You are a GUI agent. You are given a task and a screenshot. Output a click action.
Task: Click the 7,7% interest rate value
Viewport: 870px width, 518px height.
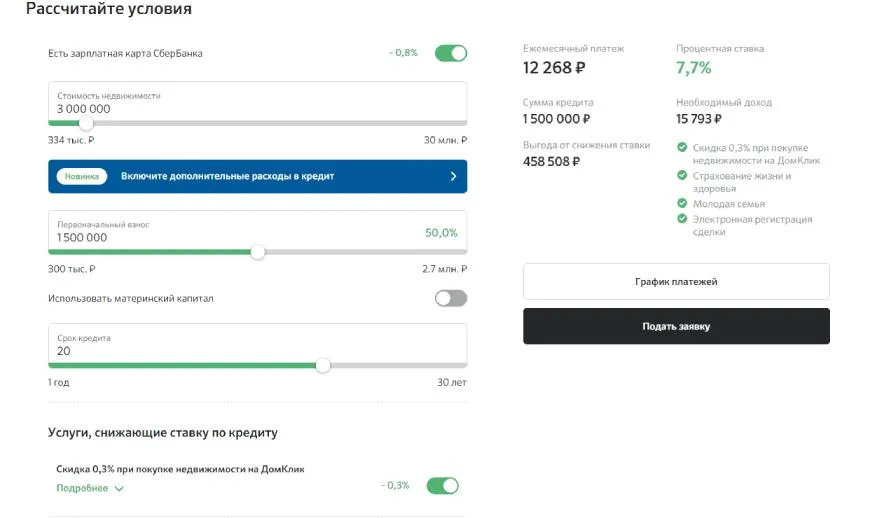tap(694, 68)
